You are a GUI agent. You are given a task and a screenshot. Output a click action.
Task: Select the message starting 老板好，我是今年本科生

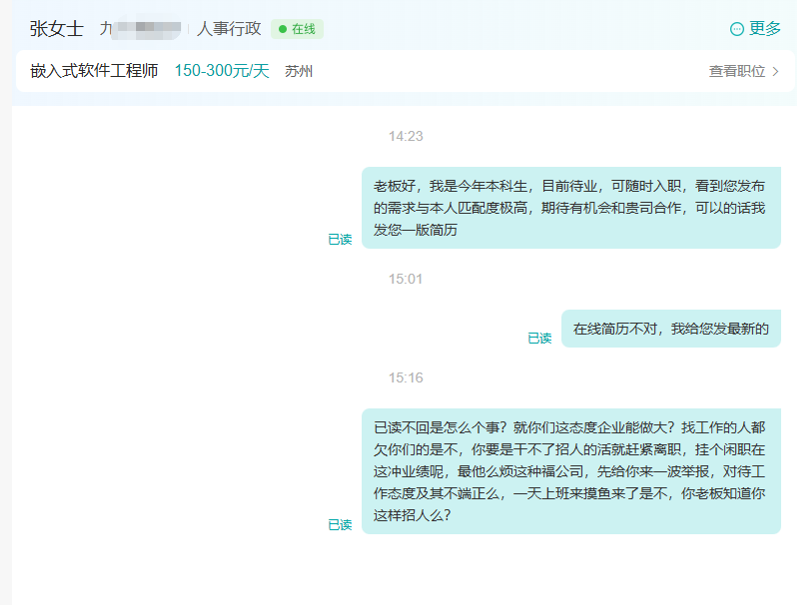571,208
